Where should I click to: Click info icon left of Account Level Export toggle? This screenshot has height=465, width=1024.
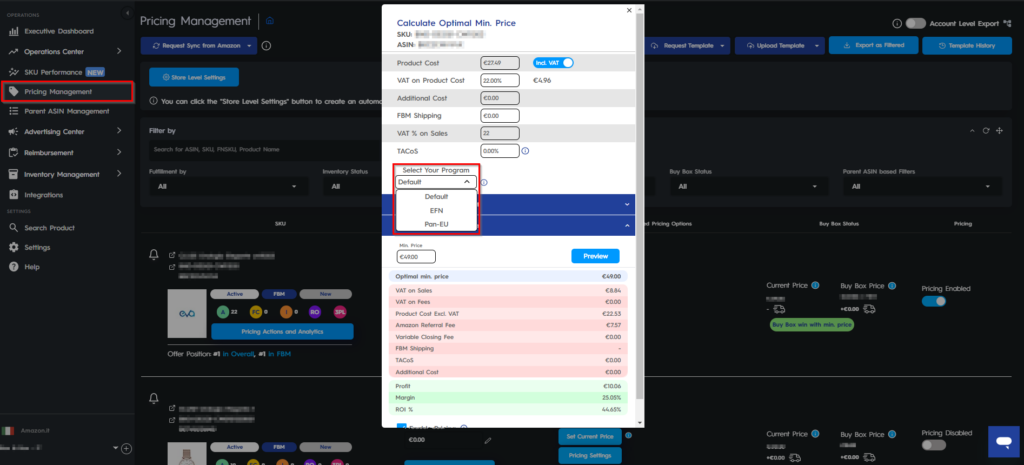[x=897, y=24]
